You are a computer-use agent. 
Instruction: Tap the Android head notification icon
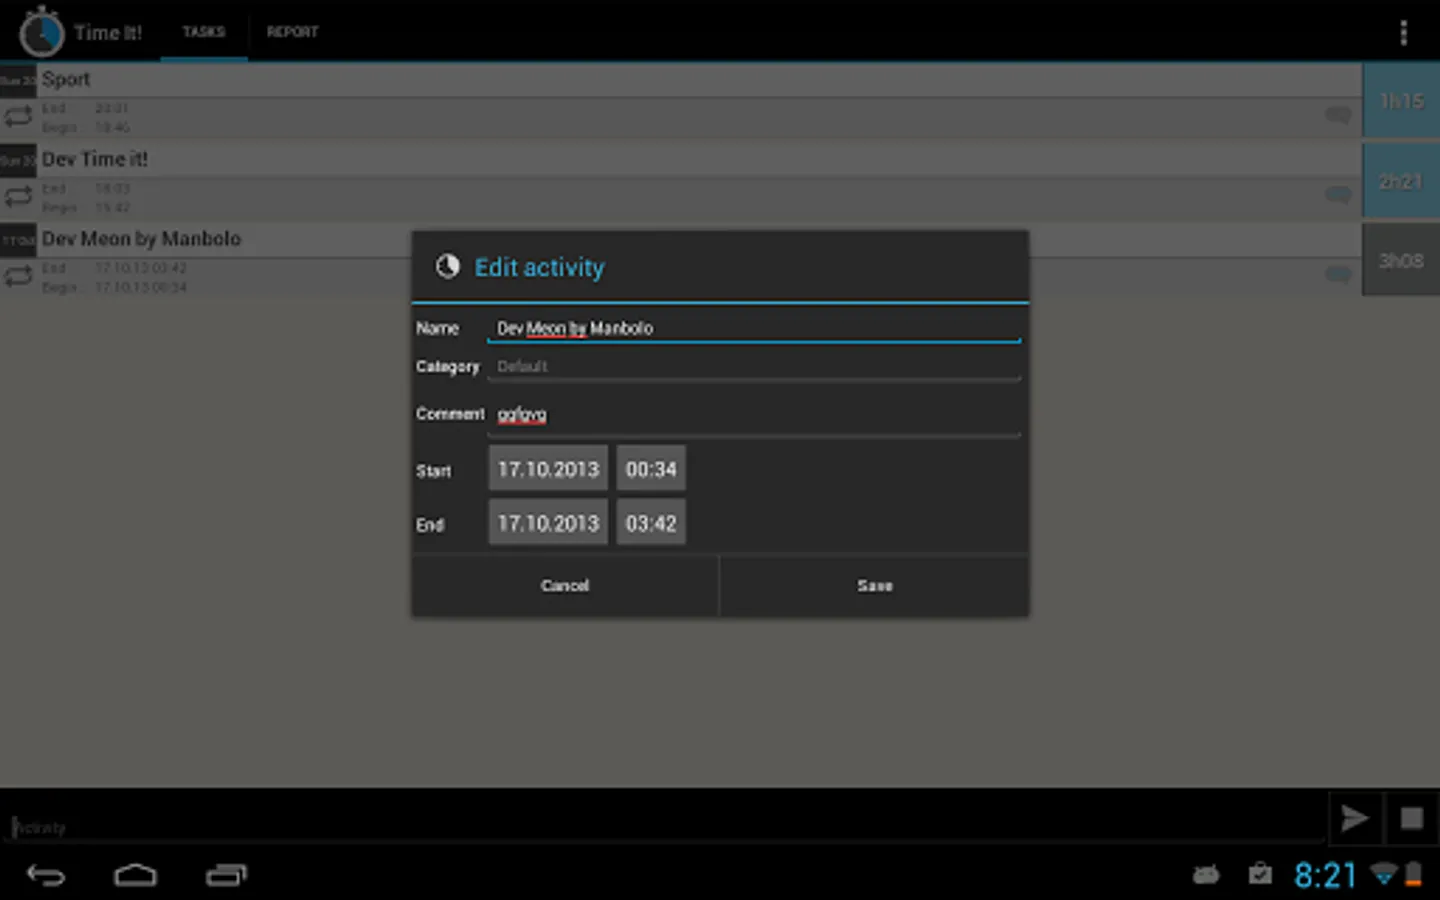point(1206,875)
